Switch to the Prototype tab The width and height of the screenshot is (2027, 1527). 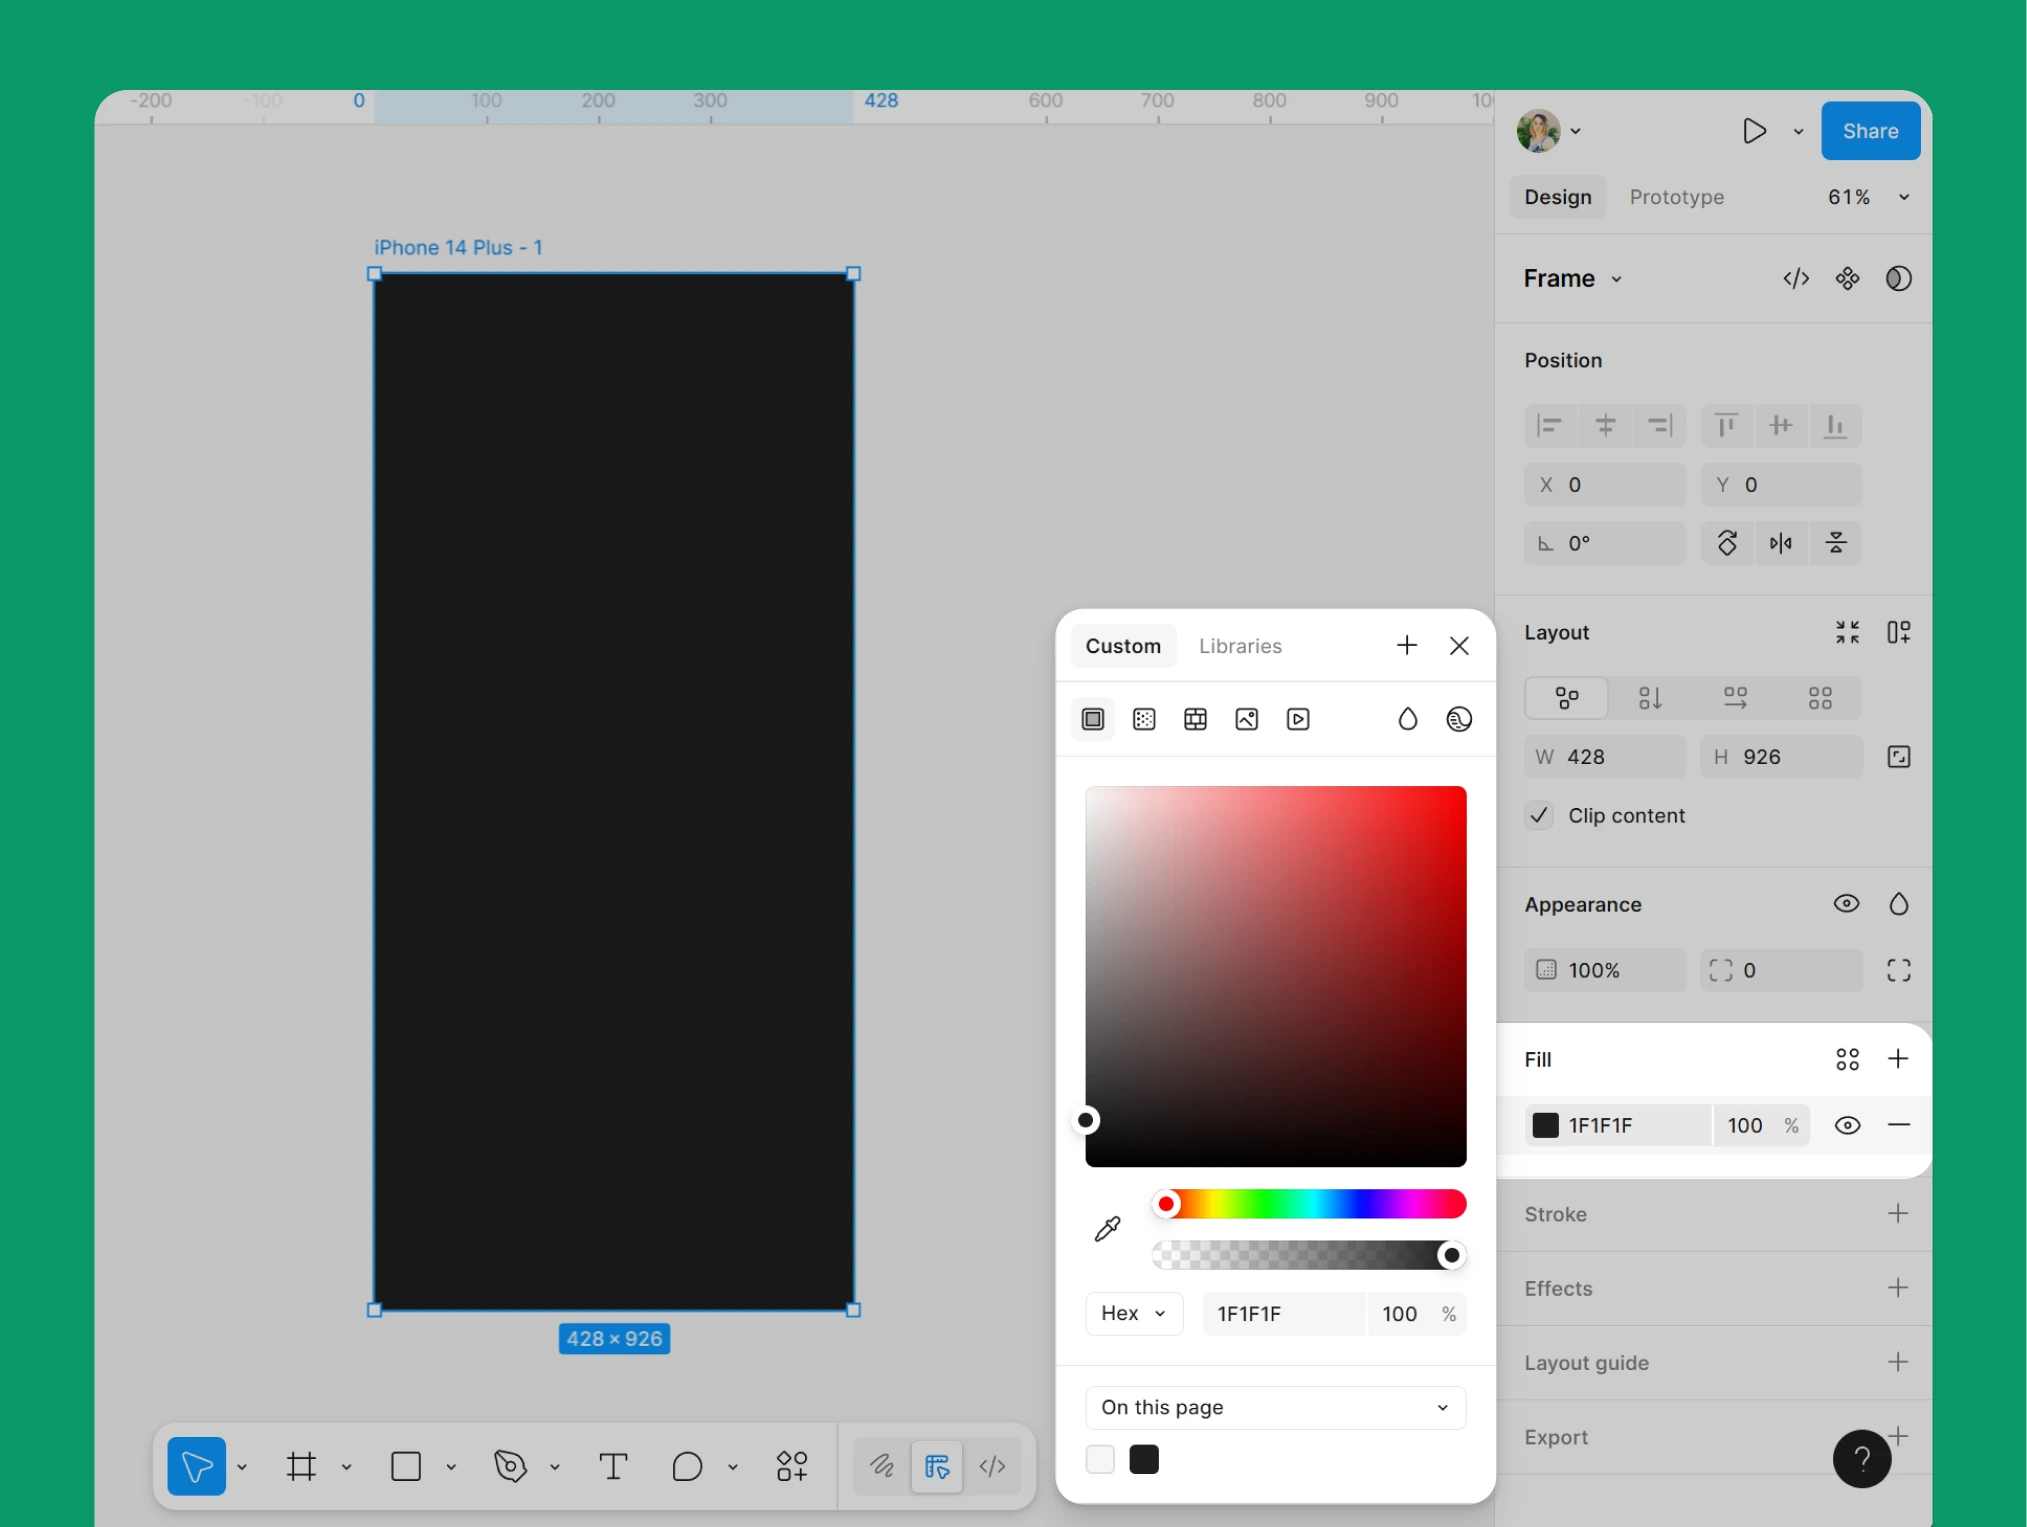tap(1676, 197)
